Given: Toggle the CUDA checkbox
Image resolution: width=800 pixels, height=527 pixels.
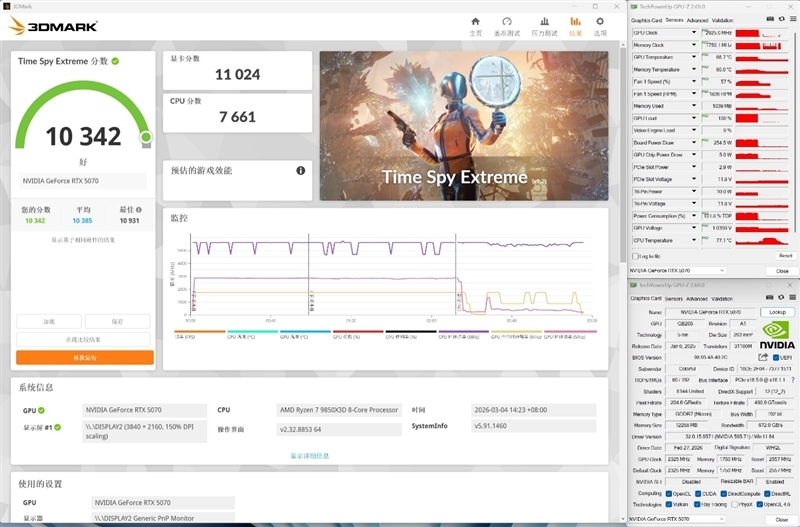Looking at the screenshot, I should (697, 494).
